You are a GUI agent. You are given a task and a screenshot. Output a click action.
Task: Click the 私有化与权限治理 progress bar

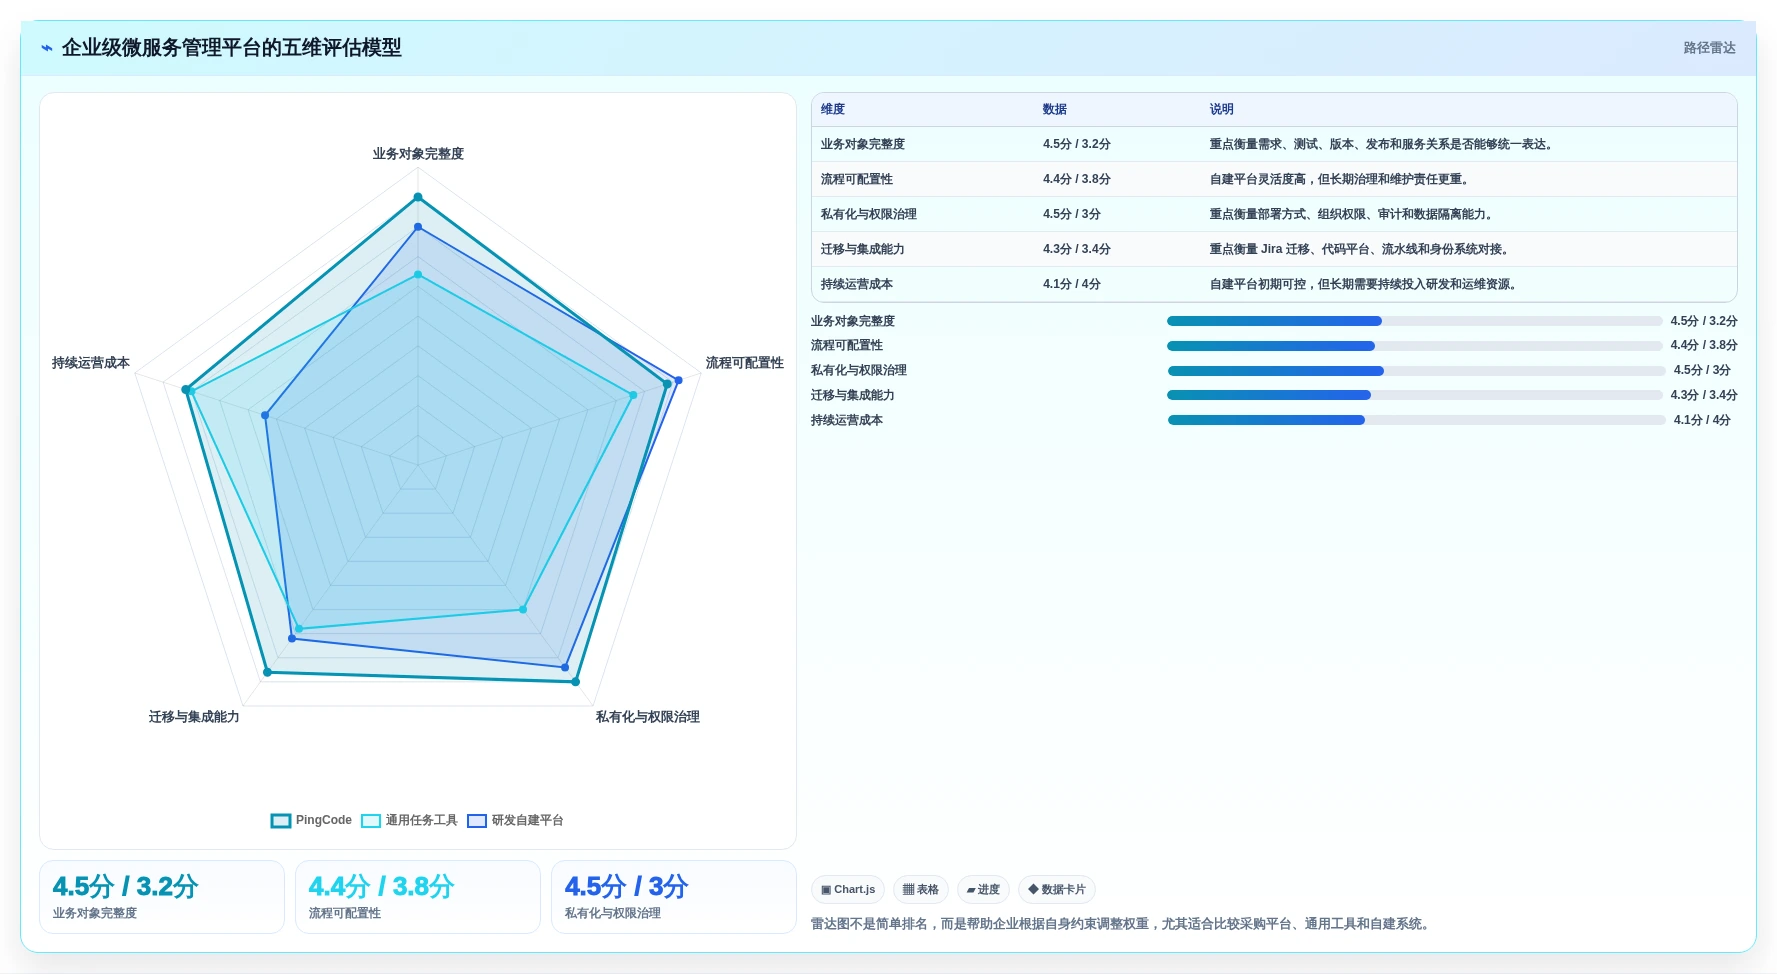click(1416, 371)
